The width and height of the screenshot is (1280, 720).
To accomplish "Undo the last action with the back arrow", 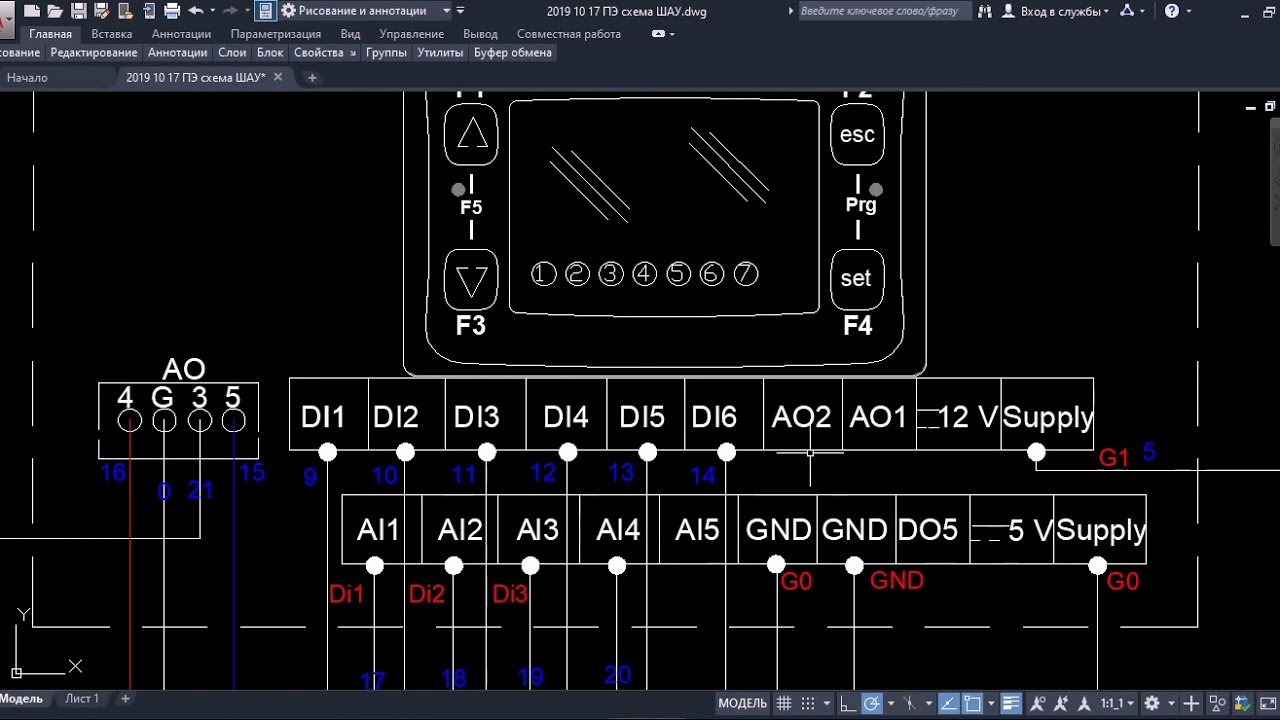I will 195,11.
